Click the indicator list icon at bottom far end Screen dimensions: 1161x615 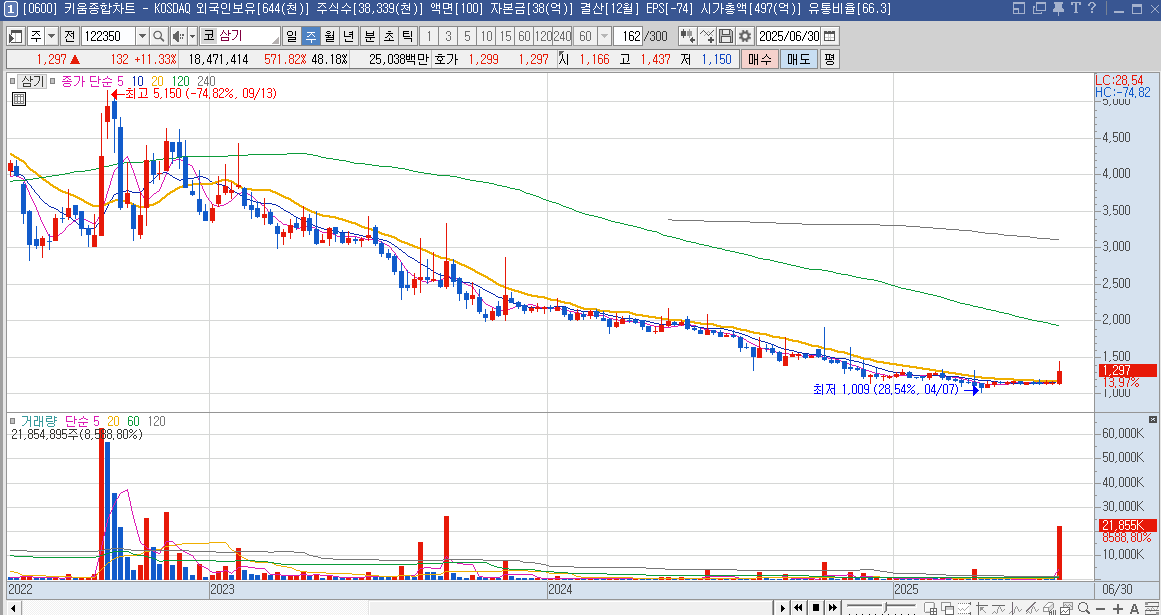coord(1152,608)
